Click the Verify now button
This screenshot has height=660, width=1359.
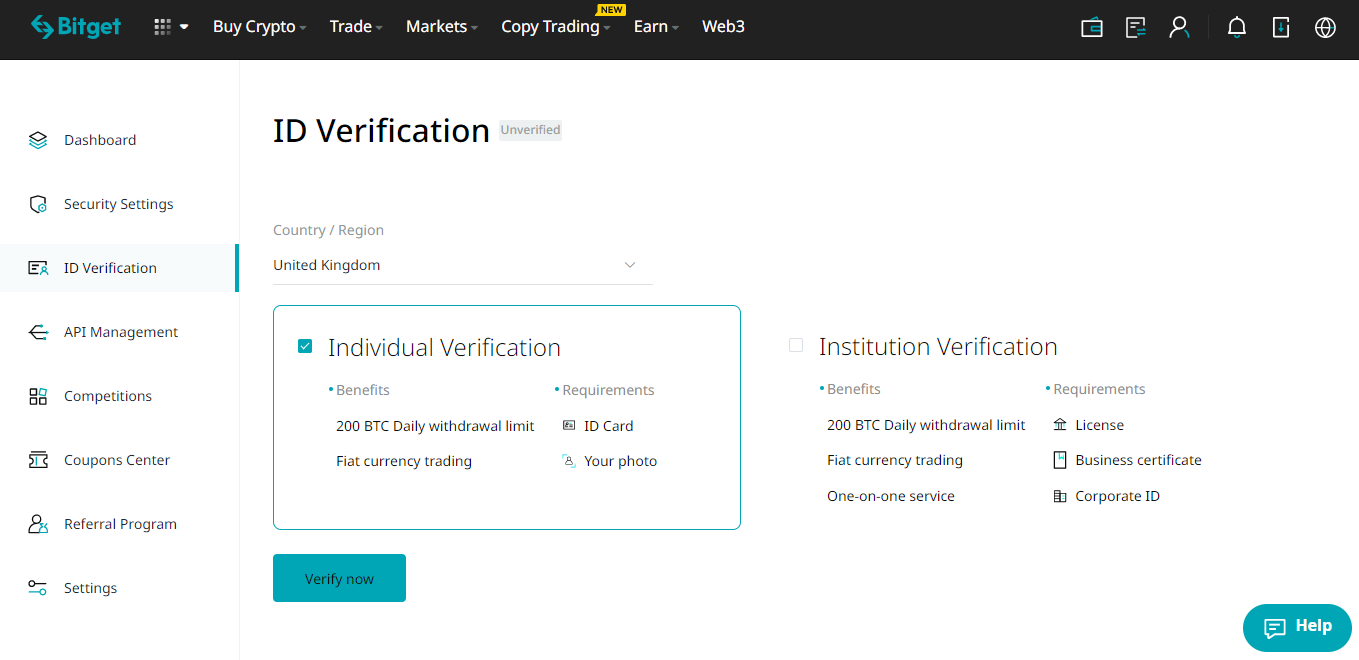[339, 578]
